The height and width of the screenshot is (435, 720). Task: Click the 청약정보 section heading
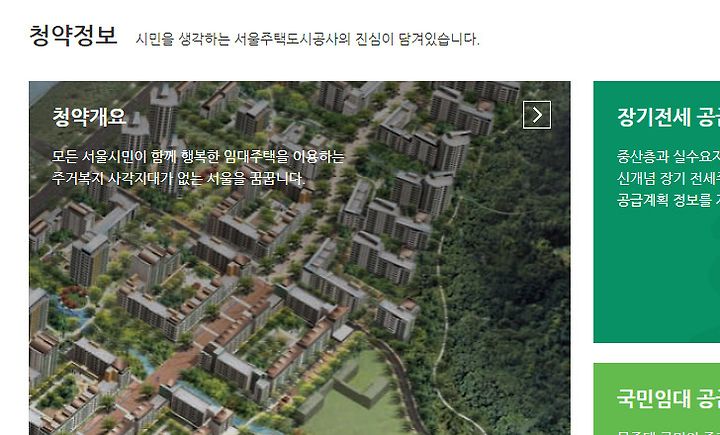click(73, 35)
